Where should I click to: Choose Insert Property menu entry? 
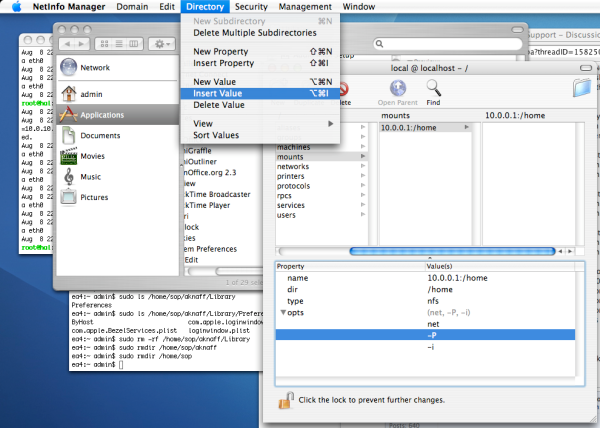point(260,63)
